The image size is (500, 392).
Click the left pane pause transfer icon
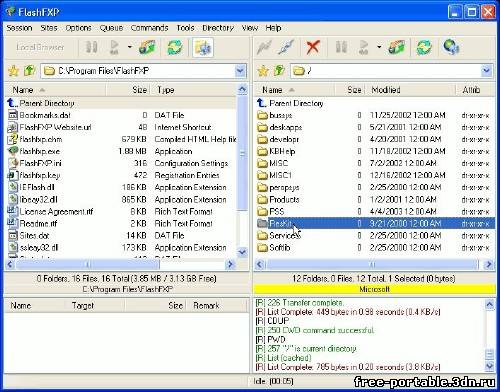91,47
